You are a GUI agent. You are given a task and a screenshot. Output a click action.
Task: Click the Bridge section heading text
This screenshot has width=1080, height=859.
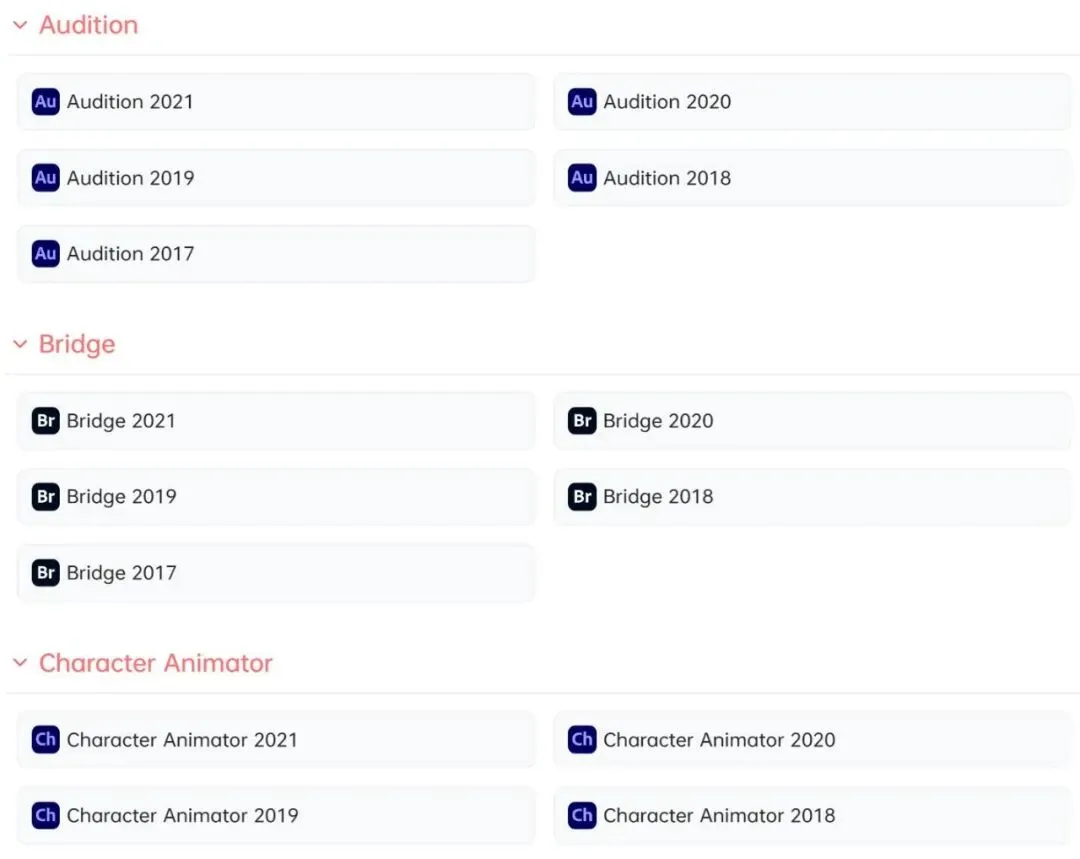(x=77, y=345)
